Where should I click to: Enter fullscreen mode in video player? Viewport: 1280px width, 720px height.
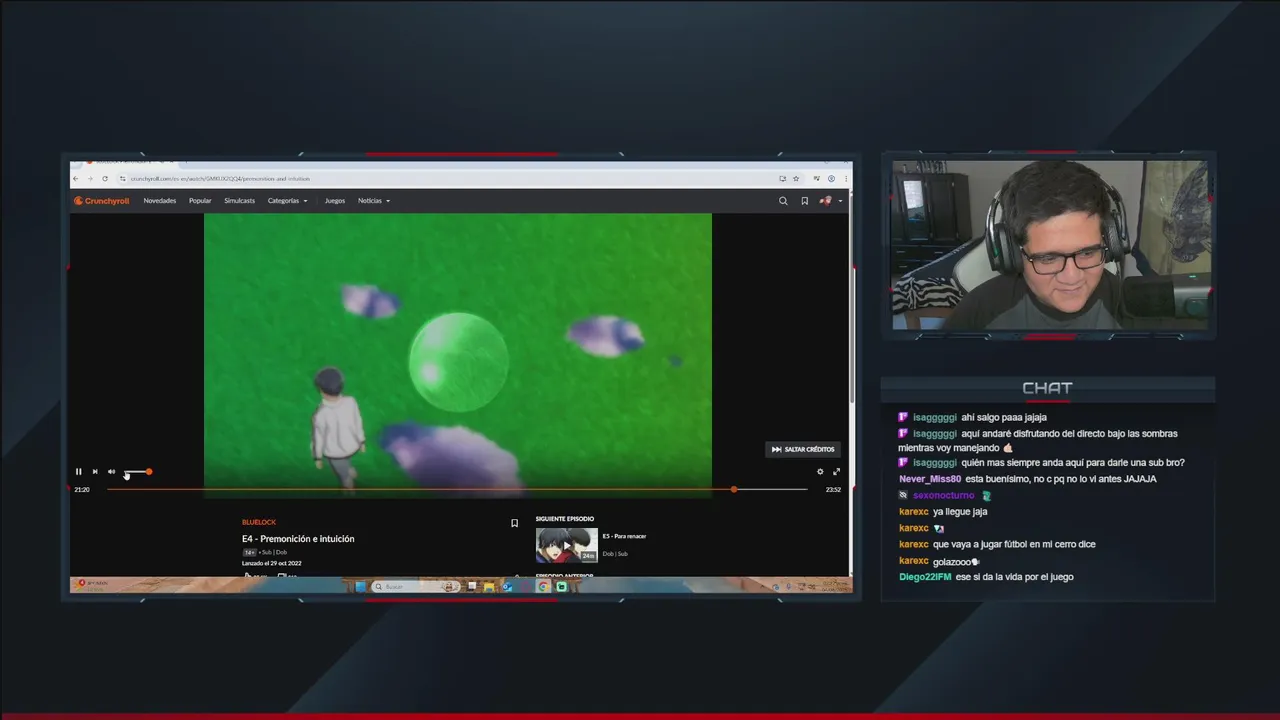point(837,472)
